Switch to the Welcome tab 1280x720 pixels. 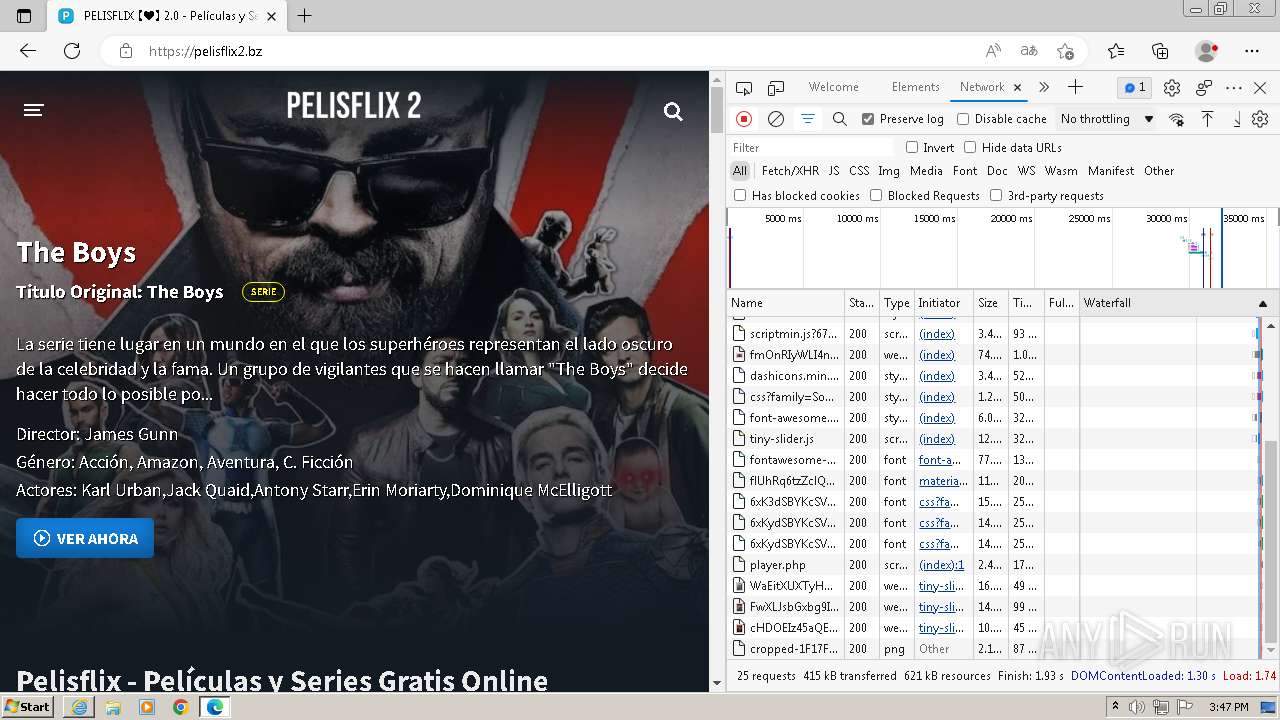tap(833, 87)
